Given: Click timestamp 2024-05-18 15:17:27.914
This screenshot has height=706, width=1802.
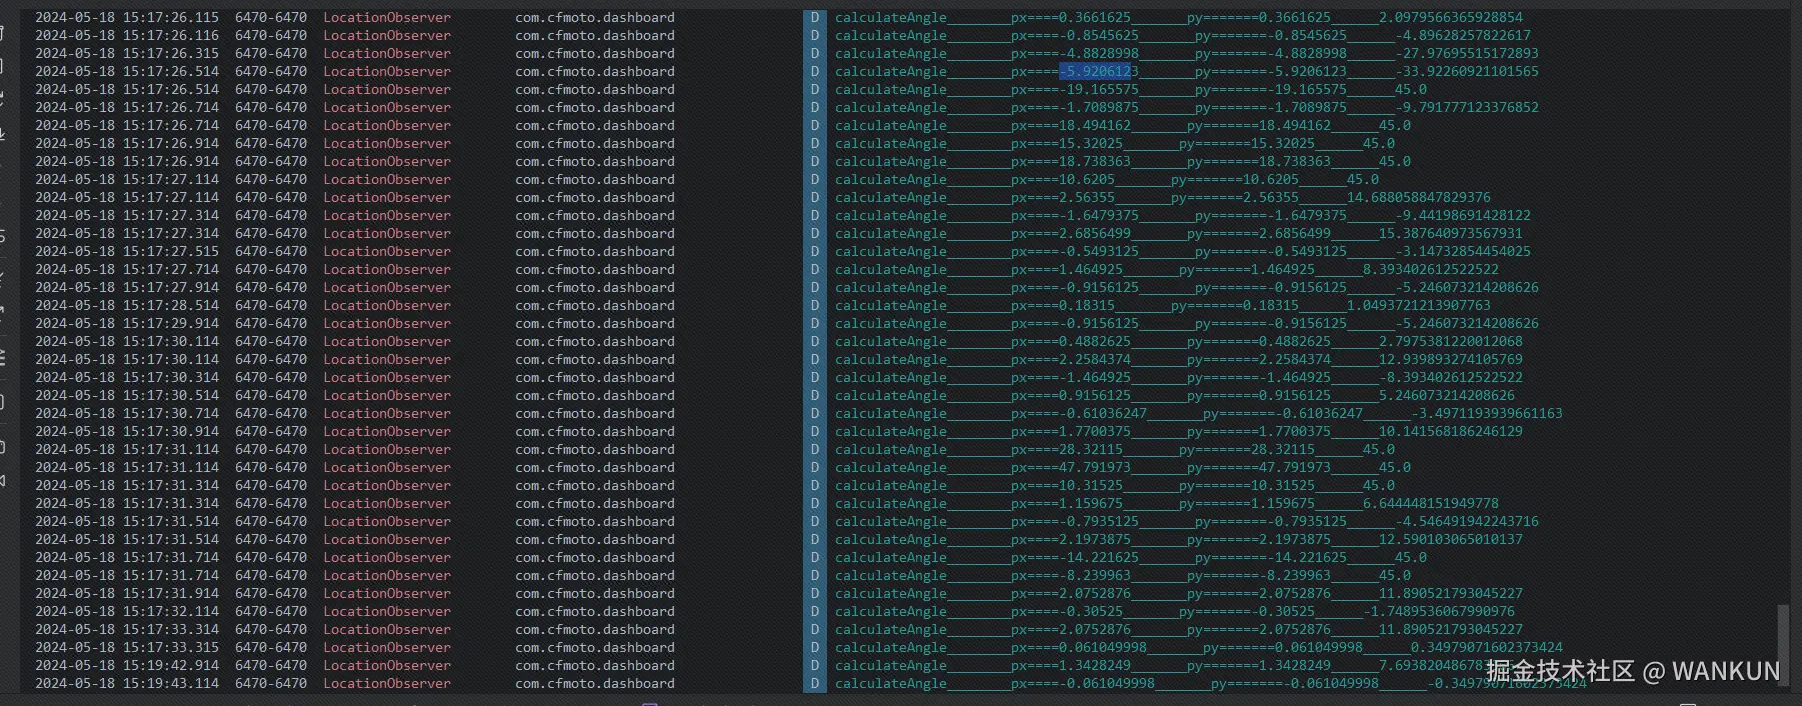Looking at the screenshot, I should coord(127,287).
